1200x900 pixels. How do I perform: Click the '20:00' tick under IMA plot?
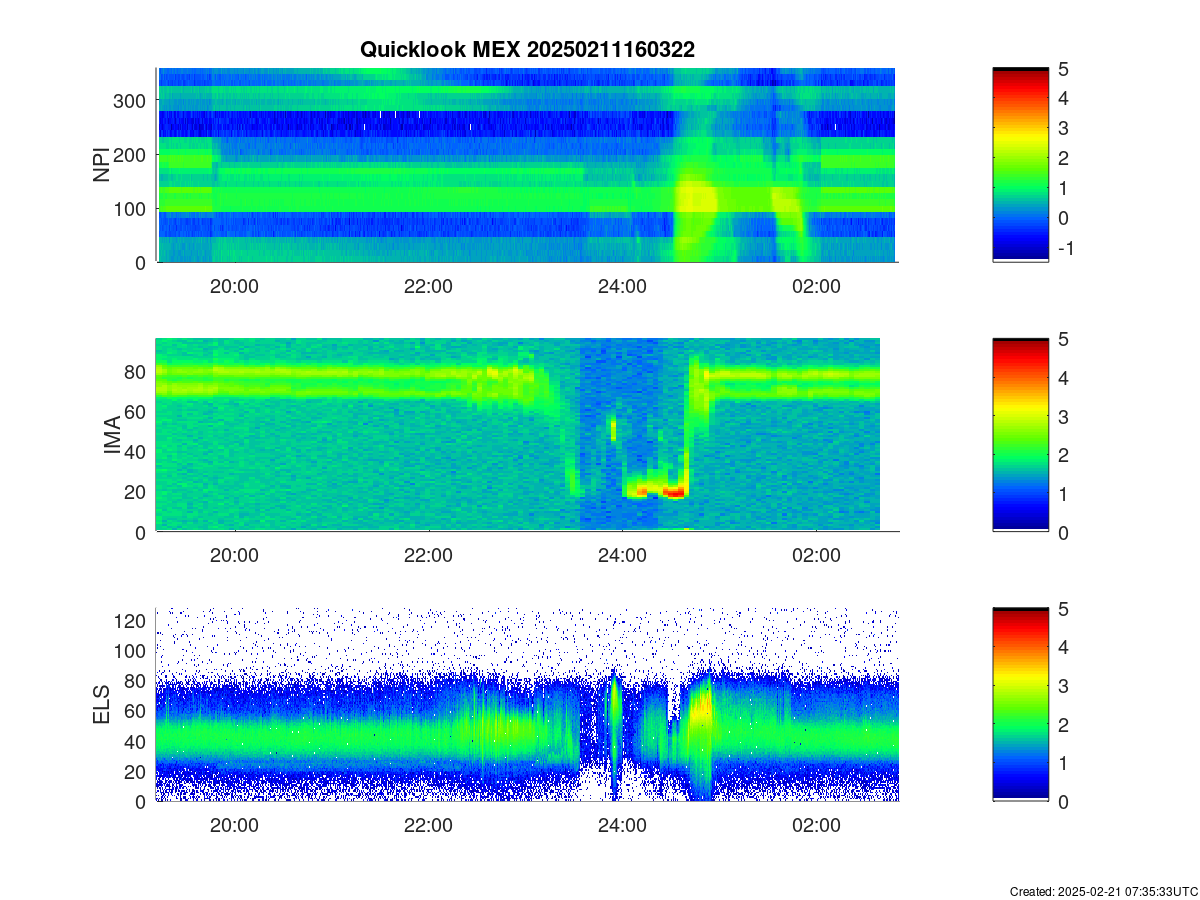tap(235, 556)
